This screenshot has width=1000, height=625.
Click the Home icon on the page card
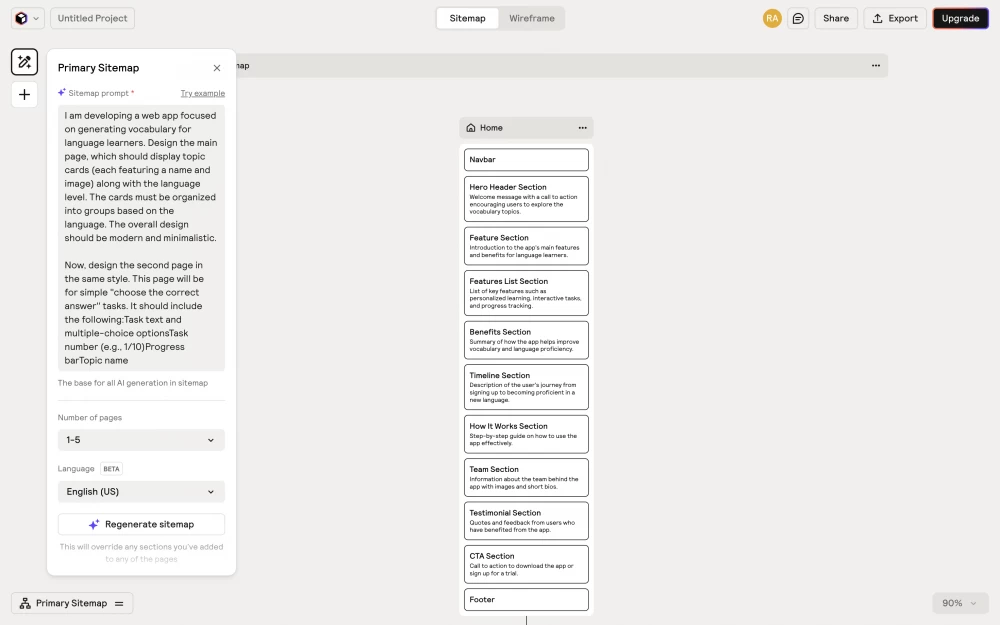470,127
